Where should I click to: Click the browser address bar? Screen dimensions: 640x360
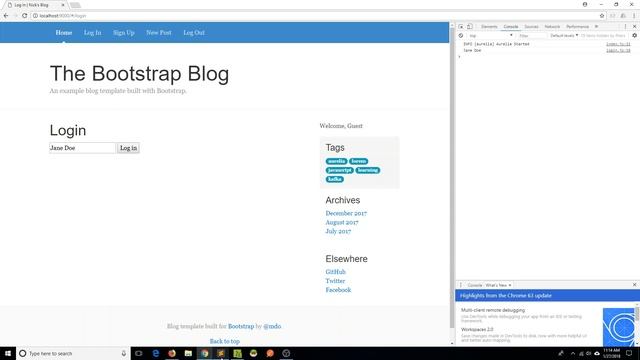[x=314, y=16]
